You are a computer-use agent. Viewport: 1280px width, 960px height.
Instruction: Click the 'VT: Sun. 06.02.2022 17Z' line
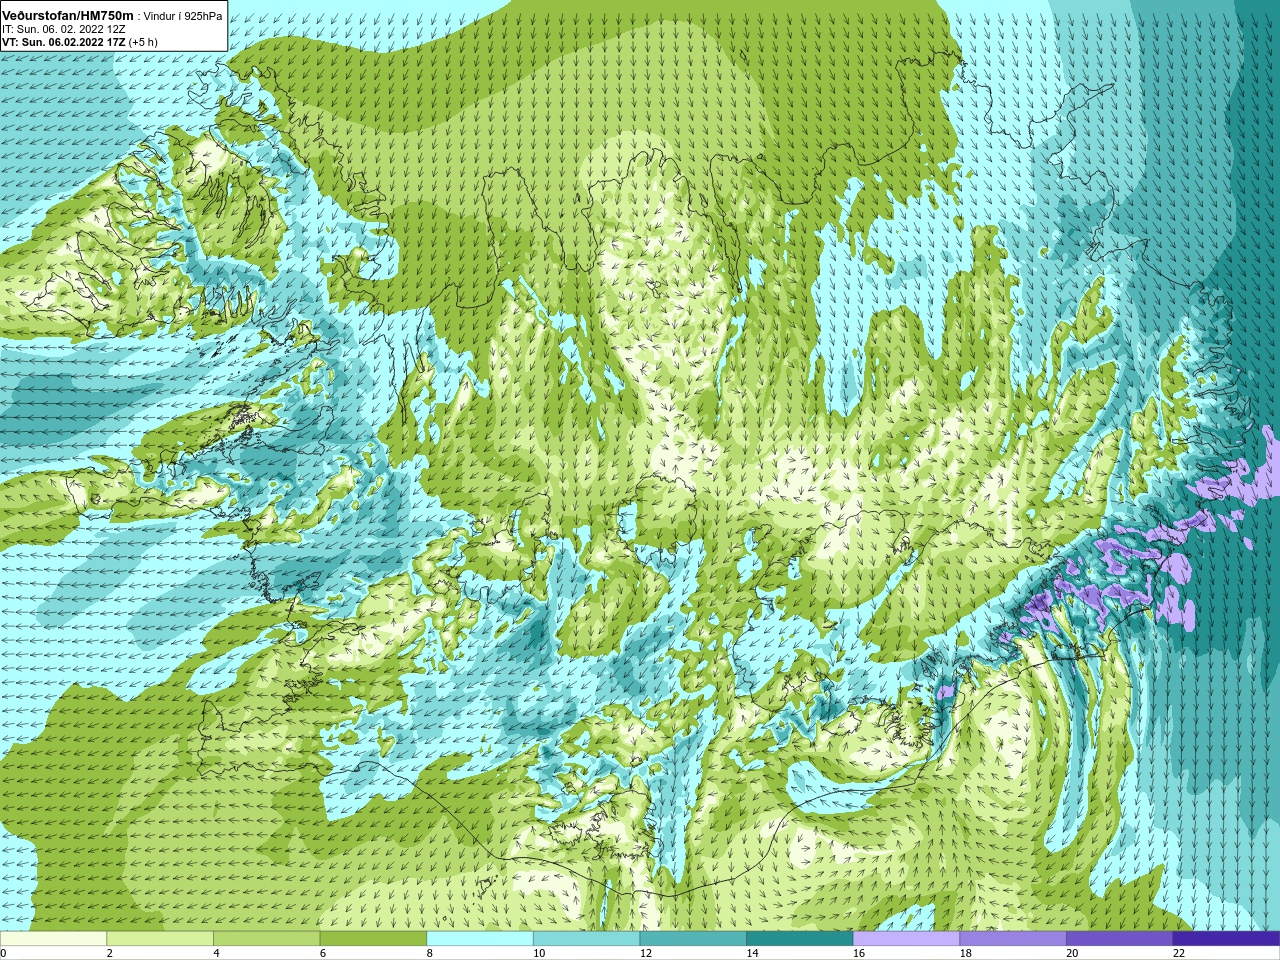(x=64, y=42)
